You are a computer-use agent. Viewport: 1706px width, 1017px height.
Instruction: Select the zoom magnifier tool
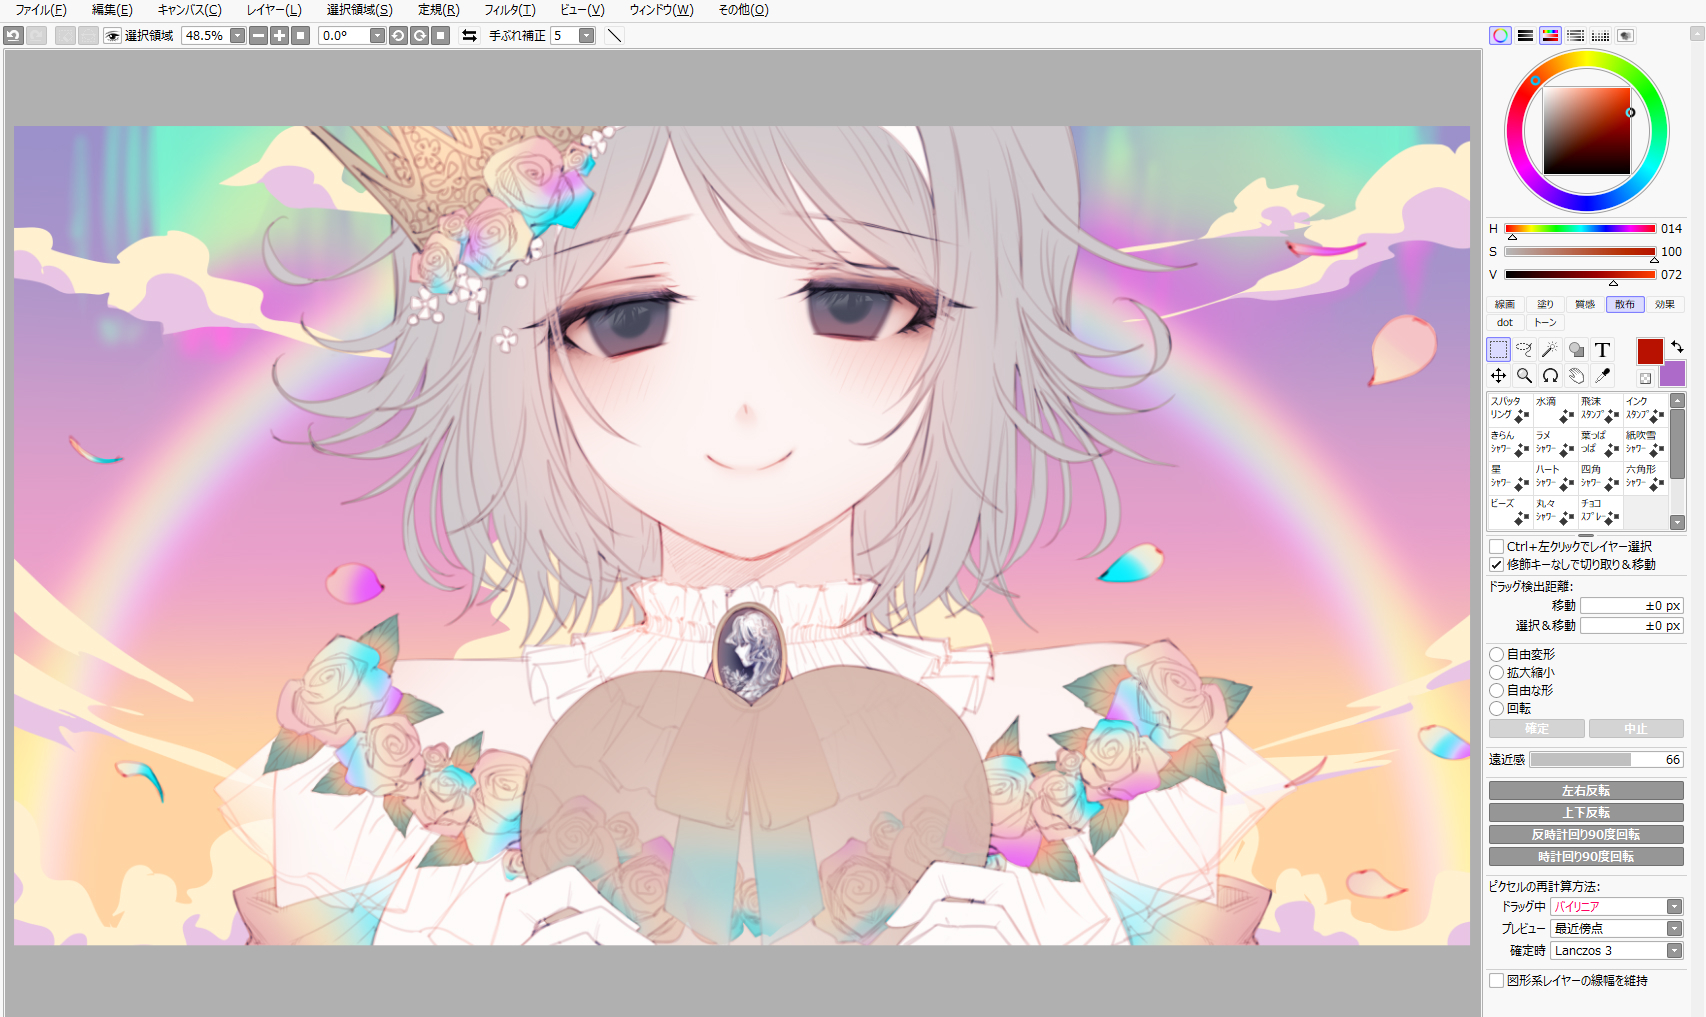tap(1524, 375)
